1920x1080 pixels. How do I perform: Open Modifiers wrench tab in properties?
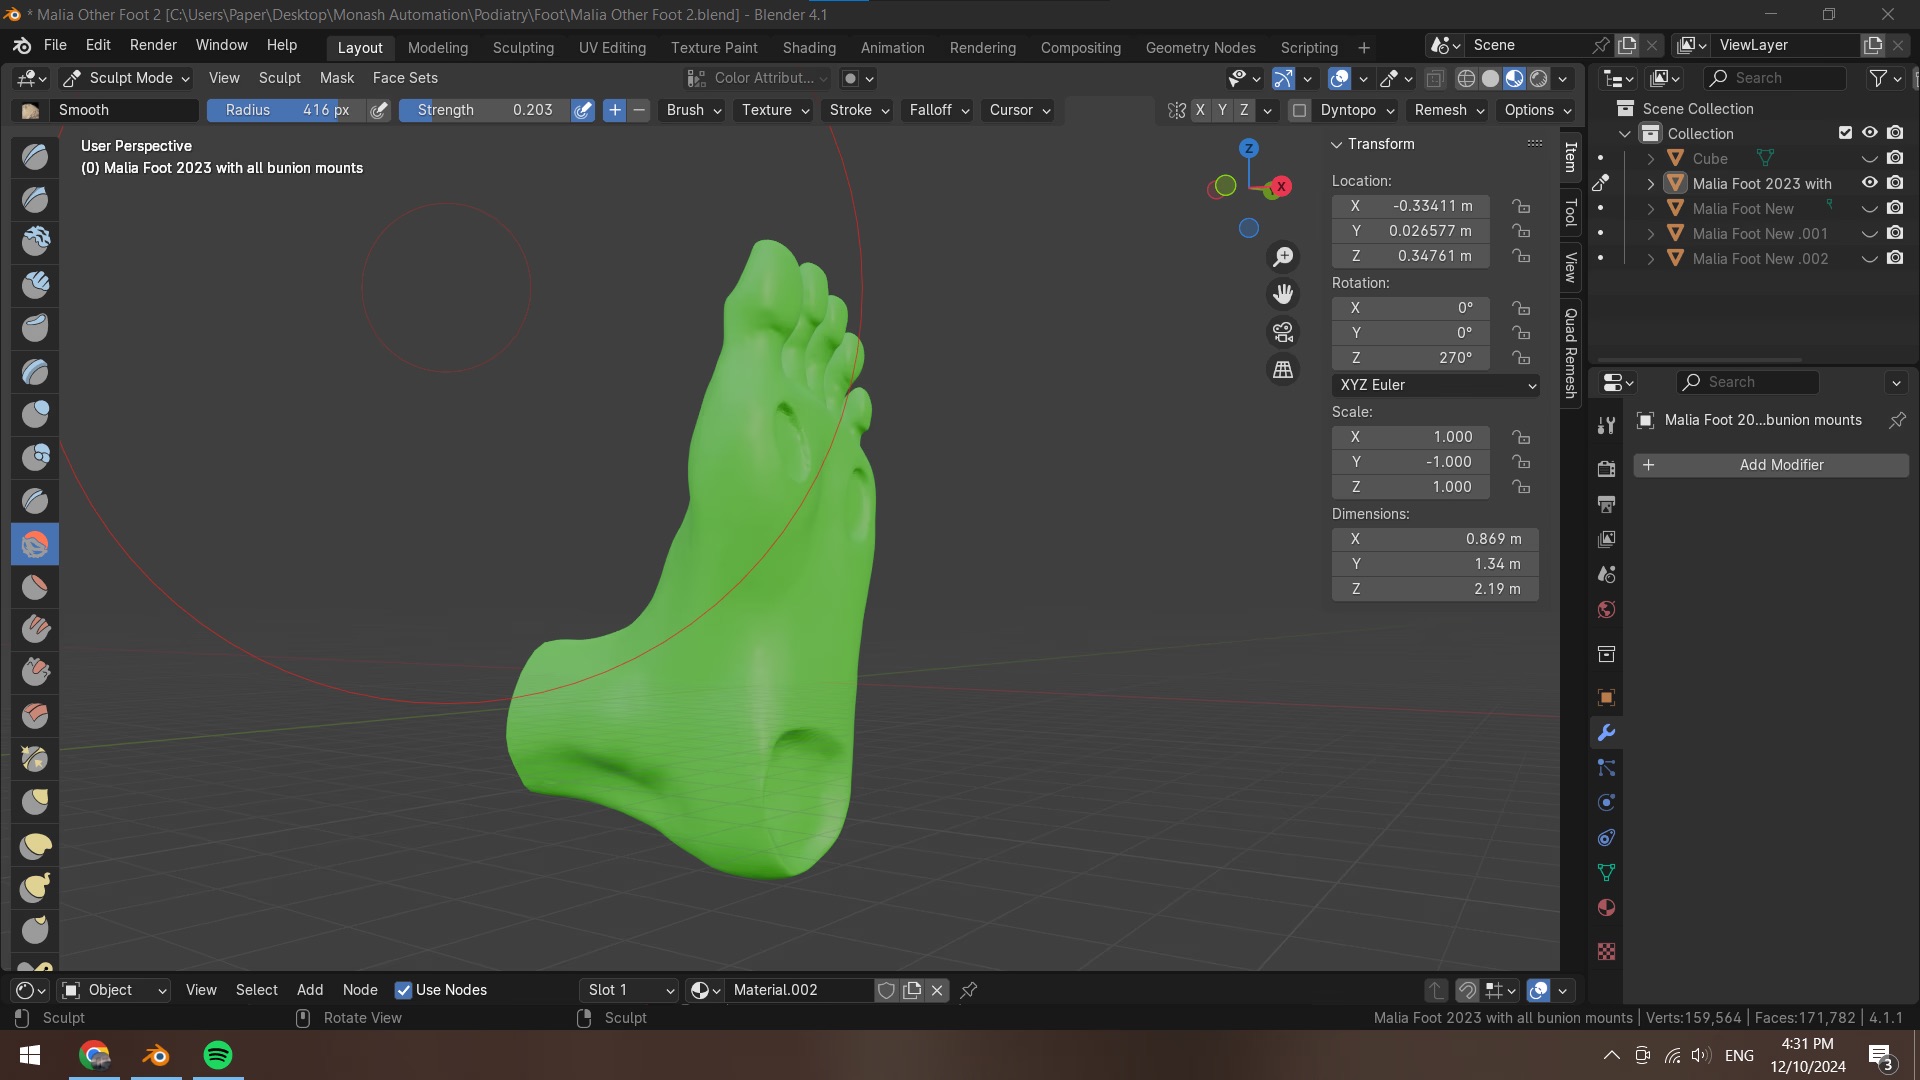1606,733
